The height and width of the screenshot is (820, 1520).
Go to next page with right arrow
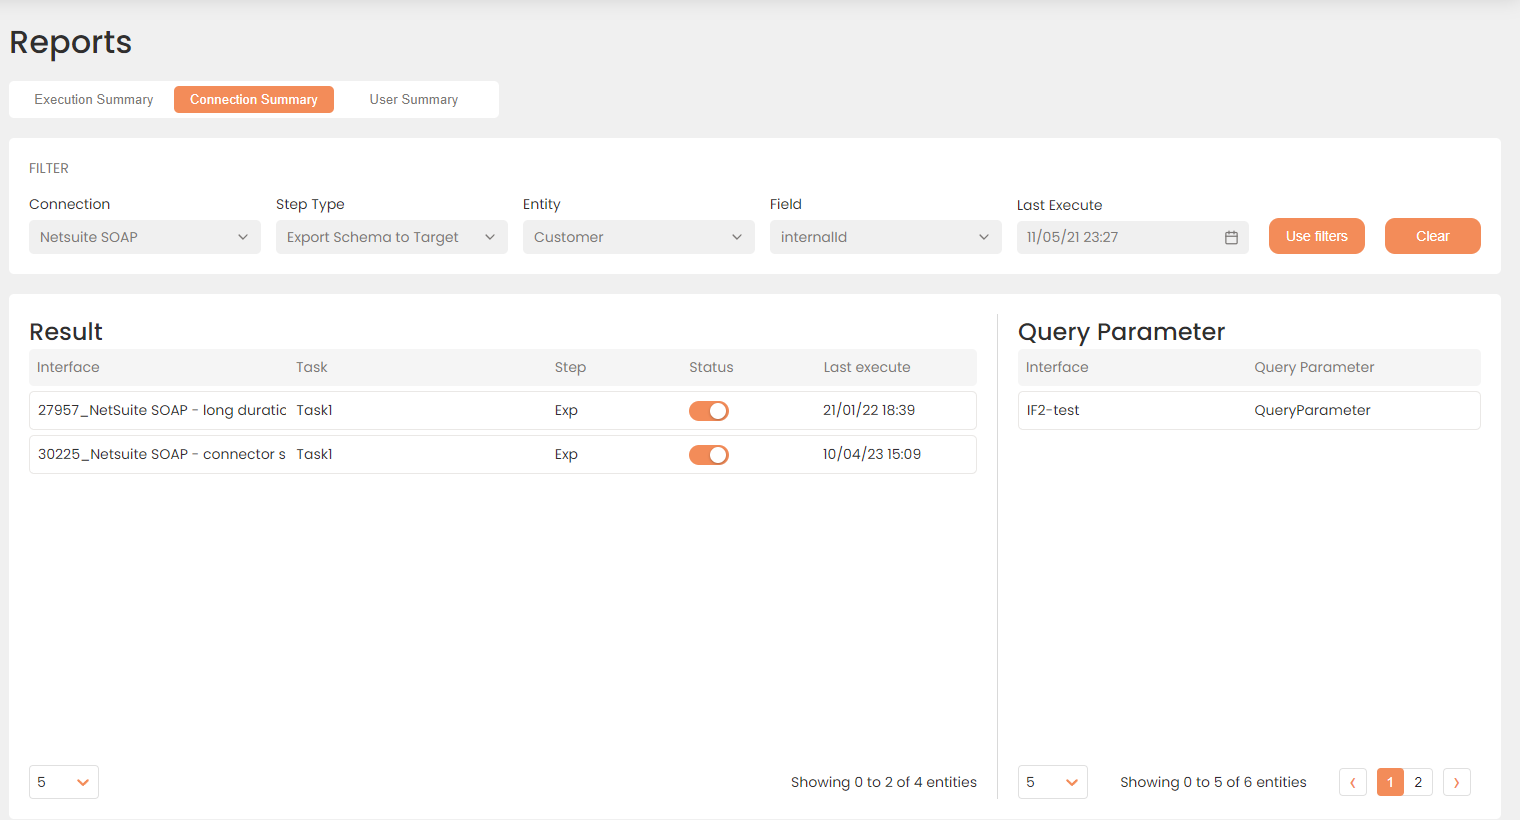coord(1457,782)
